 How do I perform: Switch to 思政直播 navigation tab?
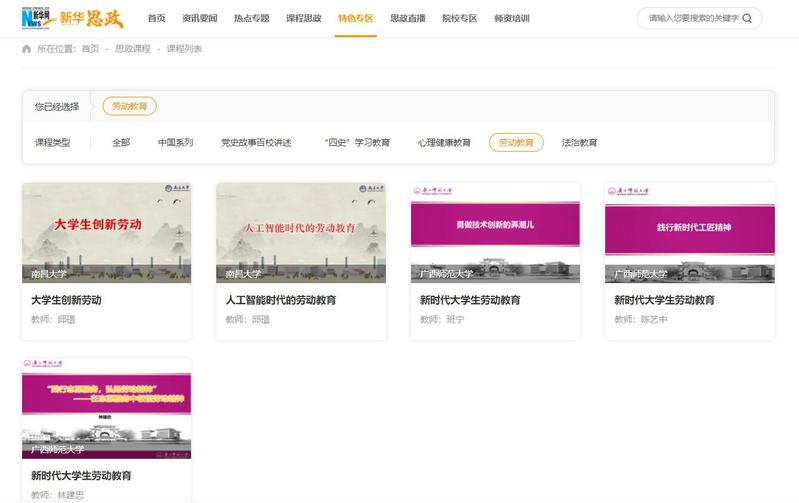(407, 18)
